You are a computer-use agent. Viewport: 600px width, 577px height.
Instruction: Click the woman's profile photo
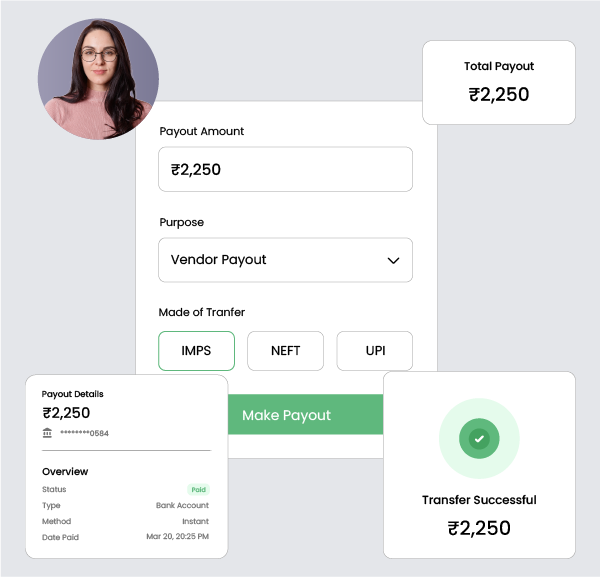[x=98, y=78]
